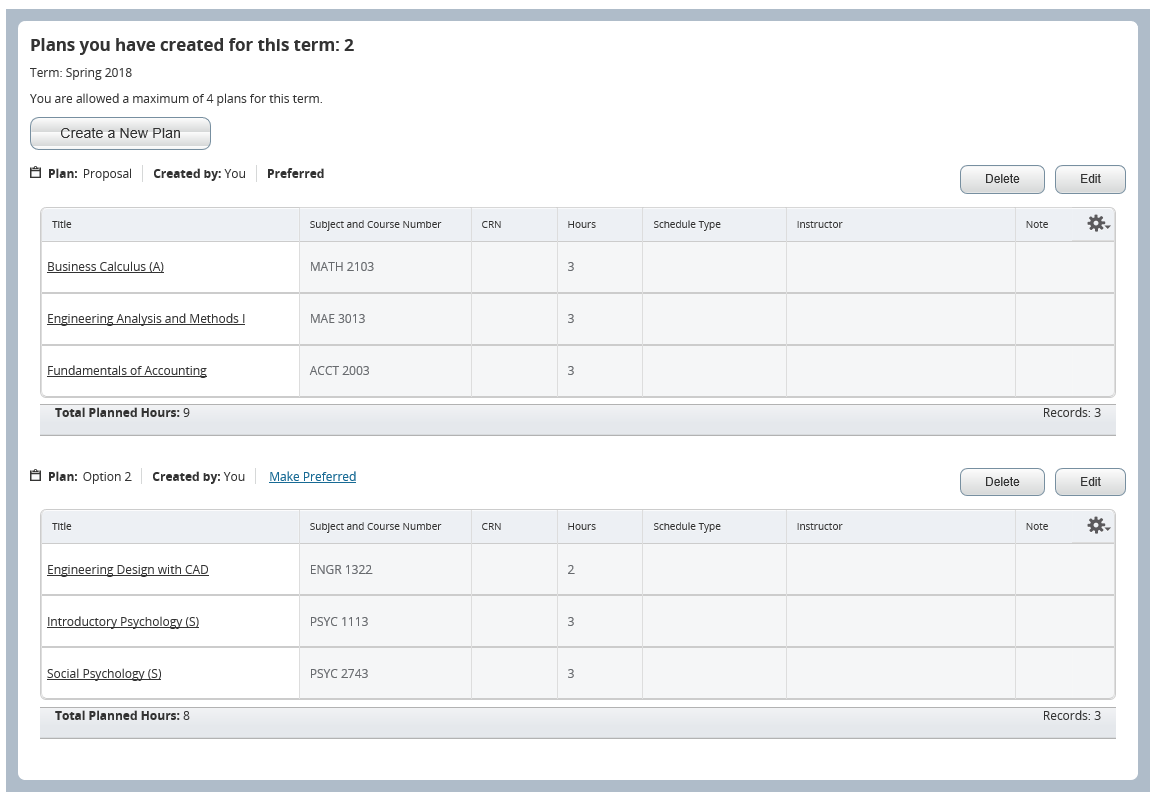The image size is (1159, 798).
Task: Edit the Option 2 plan
Action: [1089, 482]
